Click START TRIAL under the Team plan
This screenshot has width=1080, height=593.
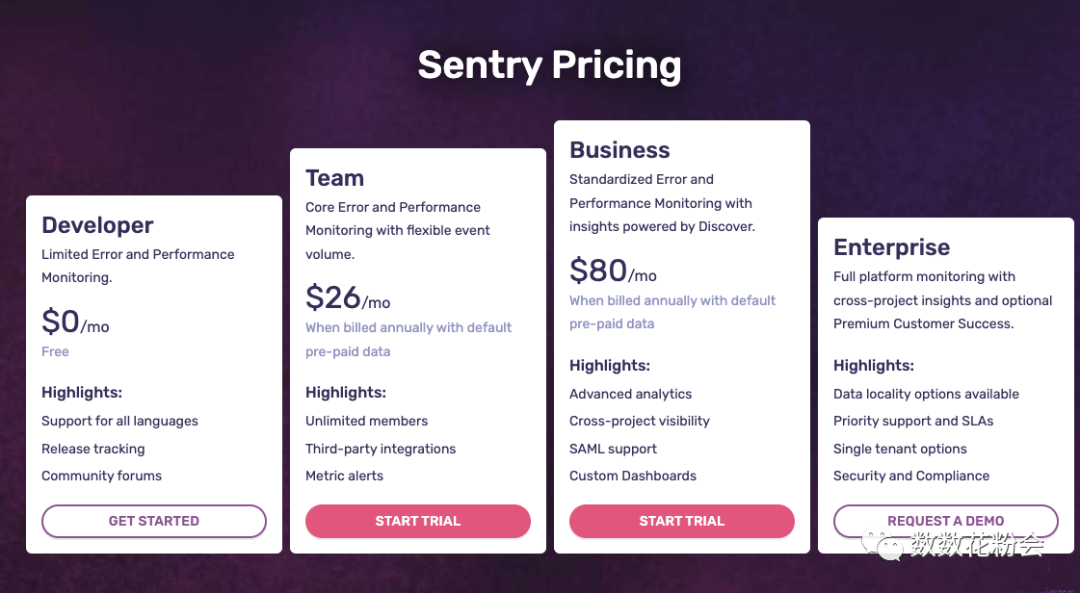point(417,521)
